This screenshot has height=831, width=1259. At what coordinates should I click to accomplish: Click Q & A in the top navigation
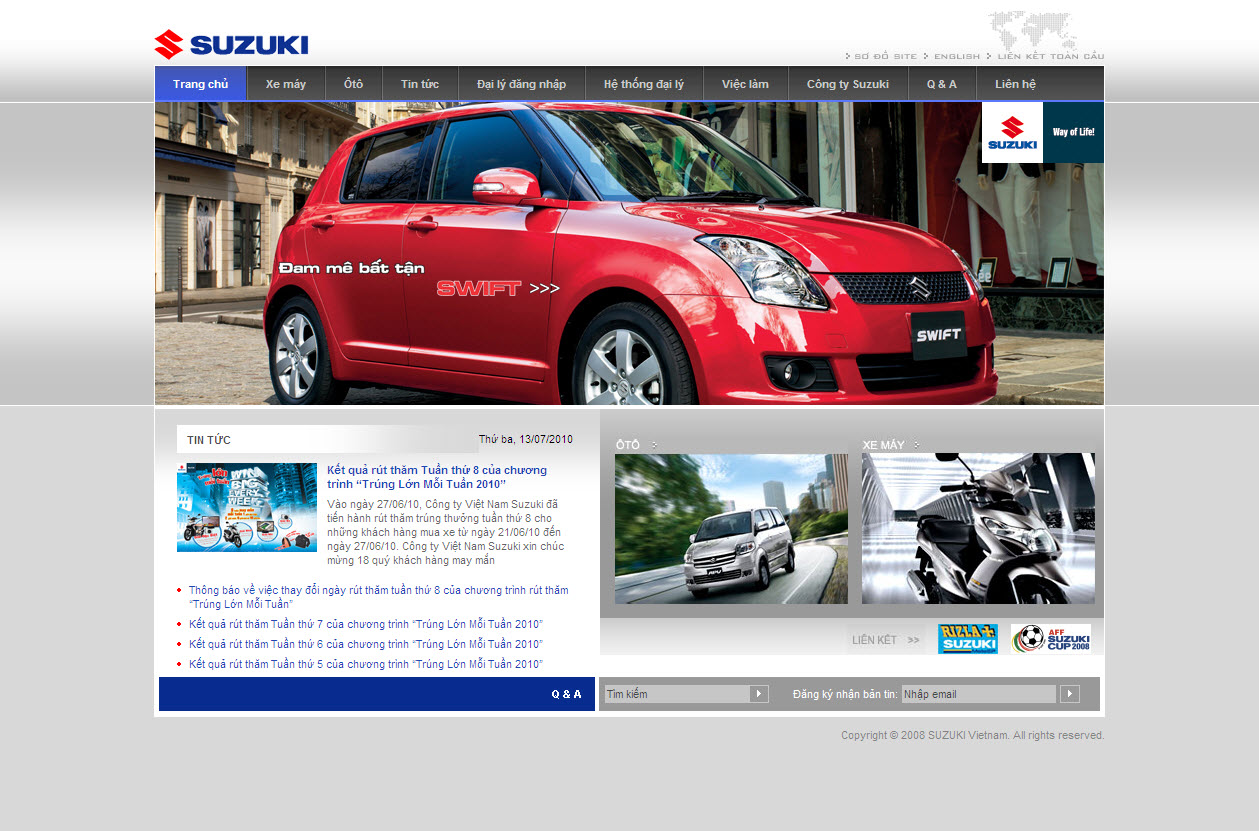942,84
